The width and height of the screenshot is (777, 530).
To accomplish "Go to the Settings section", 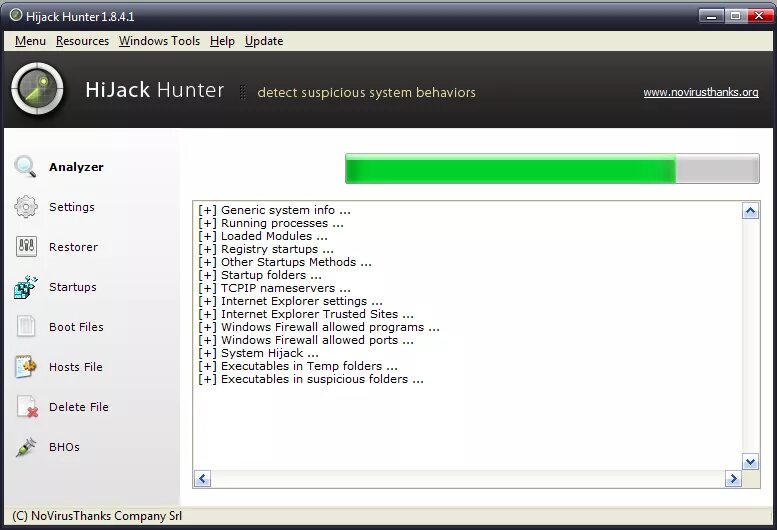I will 72,207.
